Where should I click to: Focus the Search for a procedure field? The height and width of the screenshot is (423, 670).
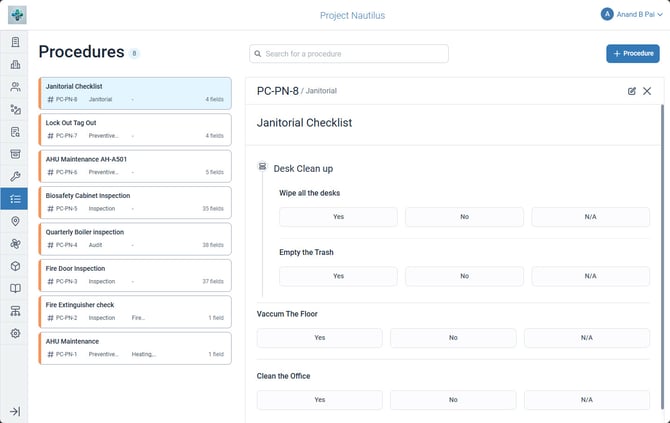point(349,54)
